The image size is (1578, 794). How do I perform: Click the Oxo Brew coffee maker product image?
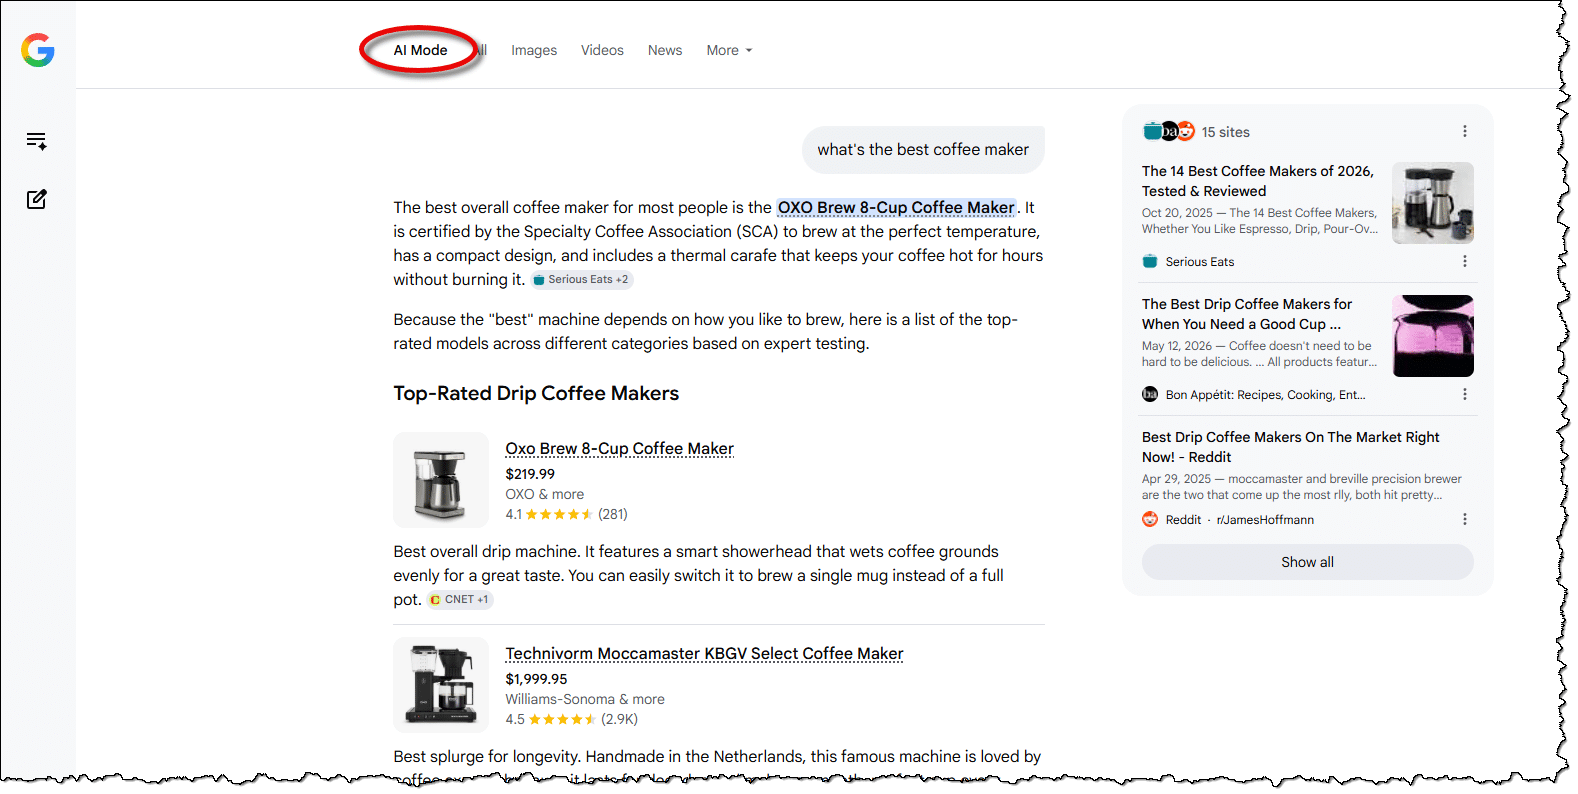[441, 480]
